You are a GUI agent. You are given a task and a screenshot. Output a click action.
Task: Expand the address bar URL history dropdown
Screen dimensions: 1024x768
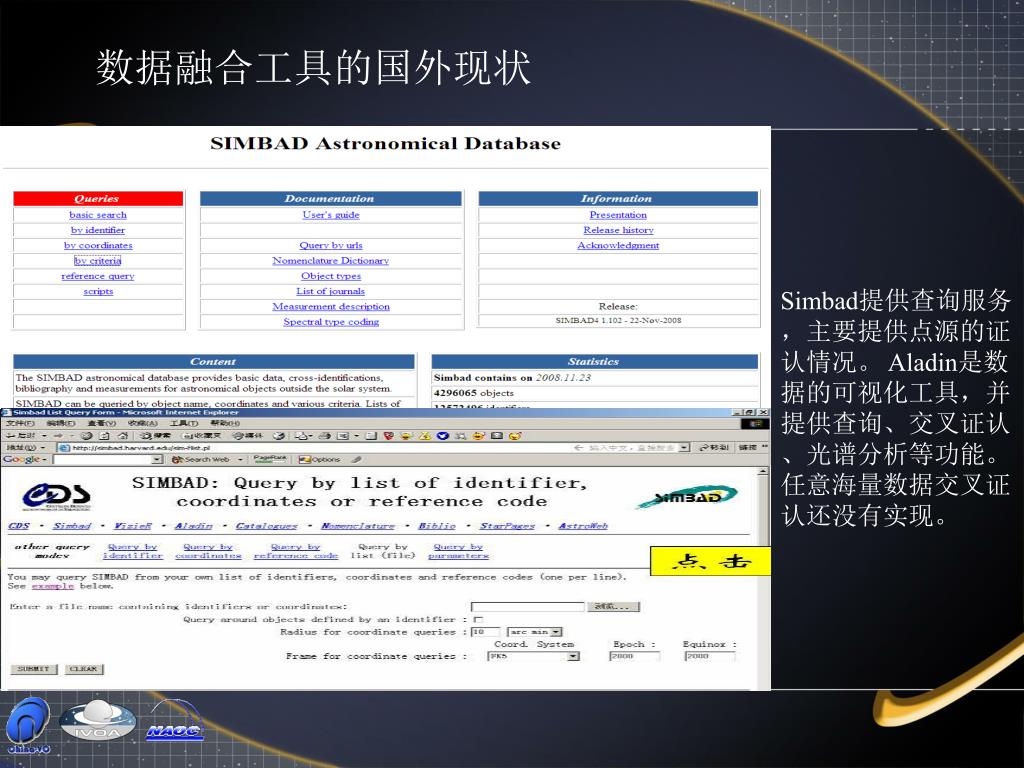pos(684,447)
